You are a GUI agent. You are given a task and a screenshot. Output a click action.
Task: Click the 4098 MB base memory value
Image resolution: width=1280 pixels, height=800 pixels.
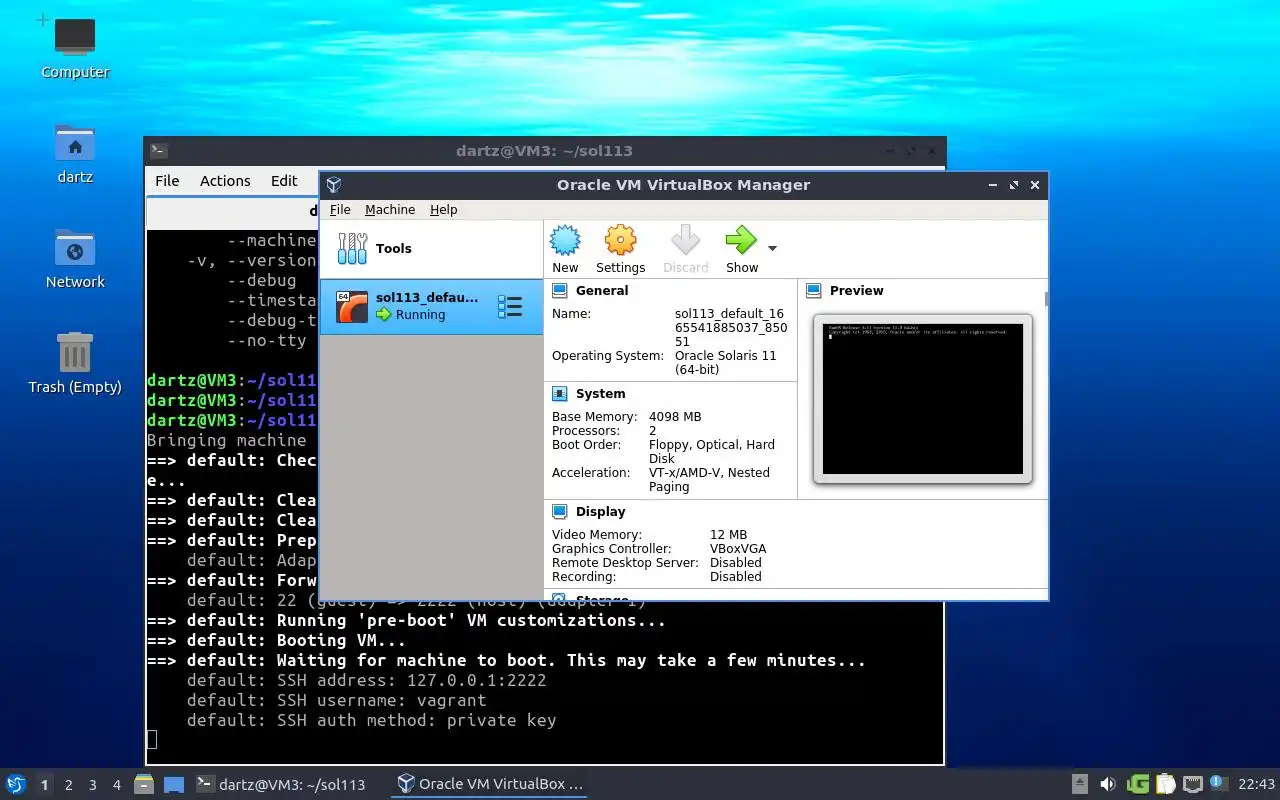click(675, 417)
